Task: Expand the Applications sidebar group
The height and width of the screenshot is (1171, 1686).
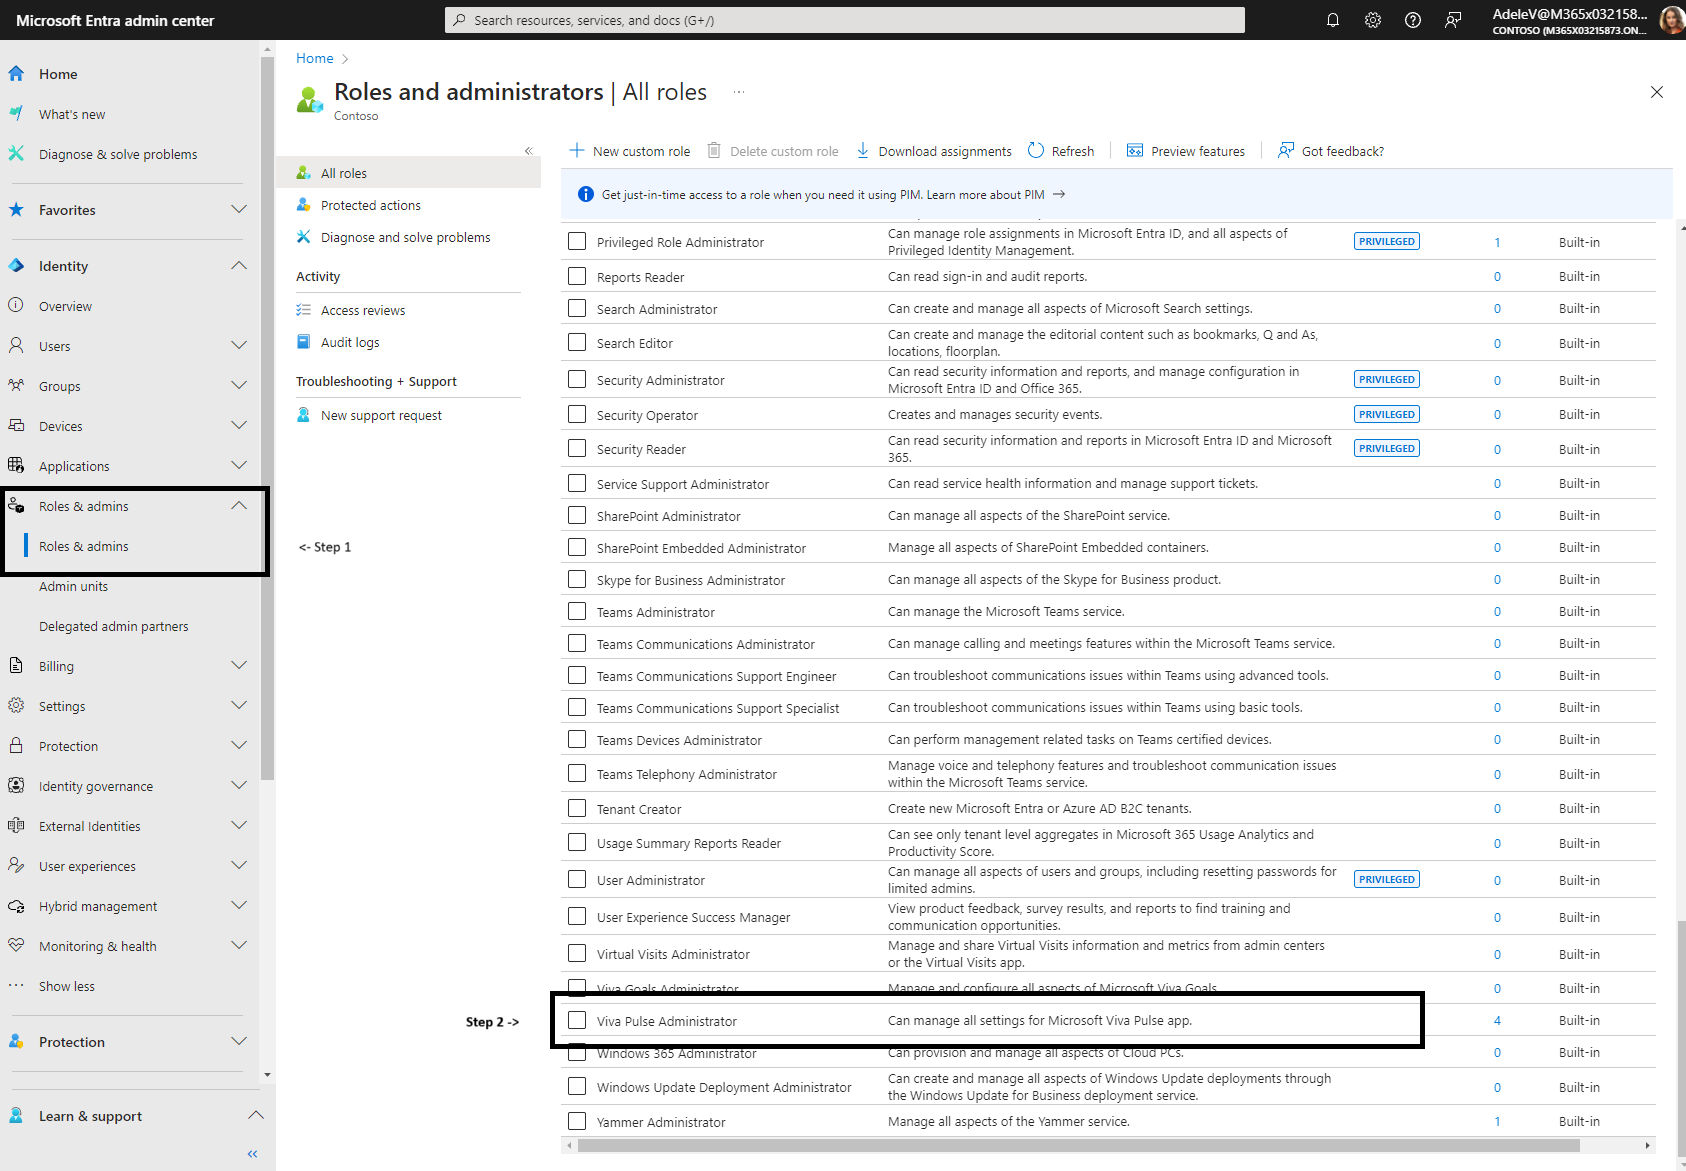Action: (x=238, y=466)
